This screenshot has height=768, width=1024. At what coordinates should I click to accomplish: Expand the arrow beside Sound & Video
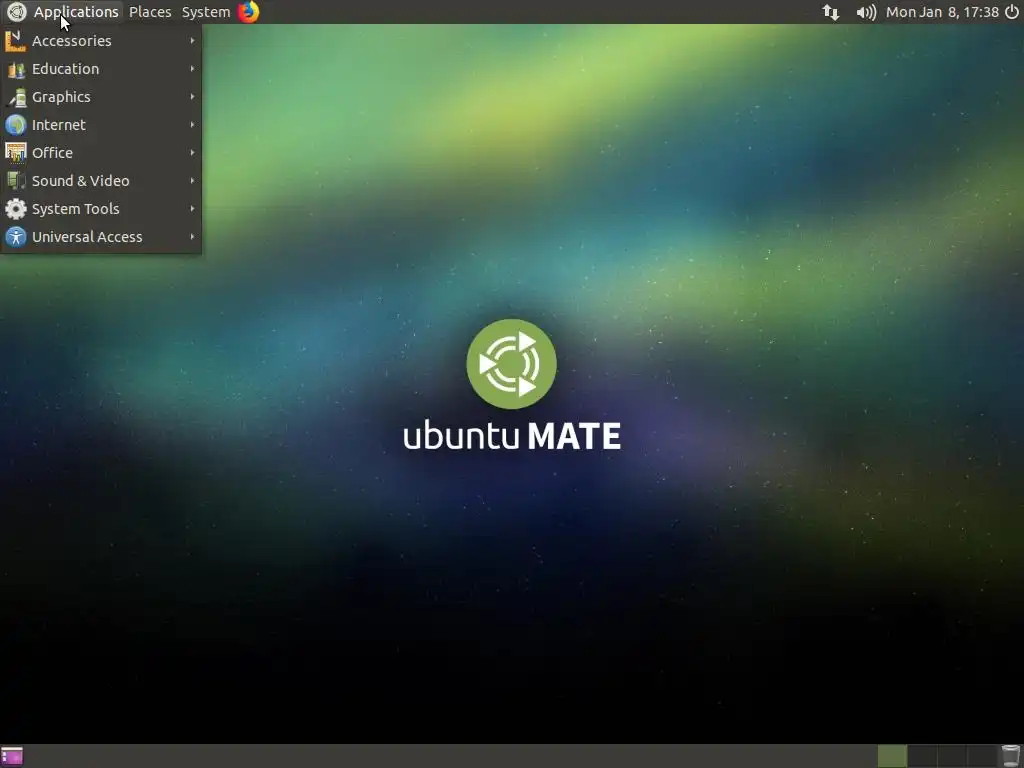pyautogui.click(x=192, y=181)
